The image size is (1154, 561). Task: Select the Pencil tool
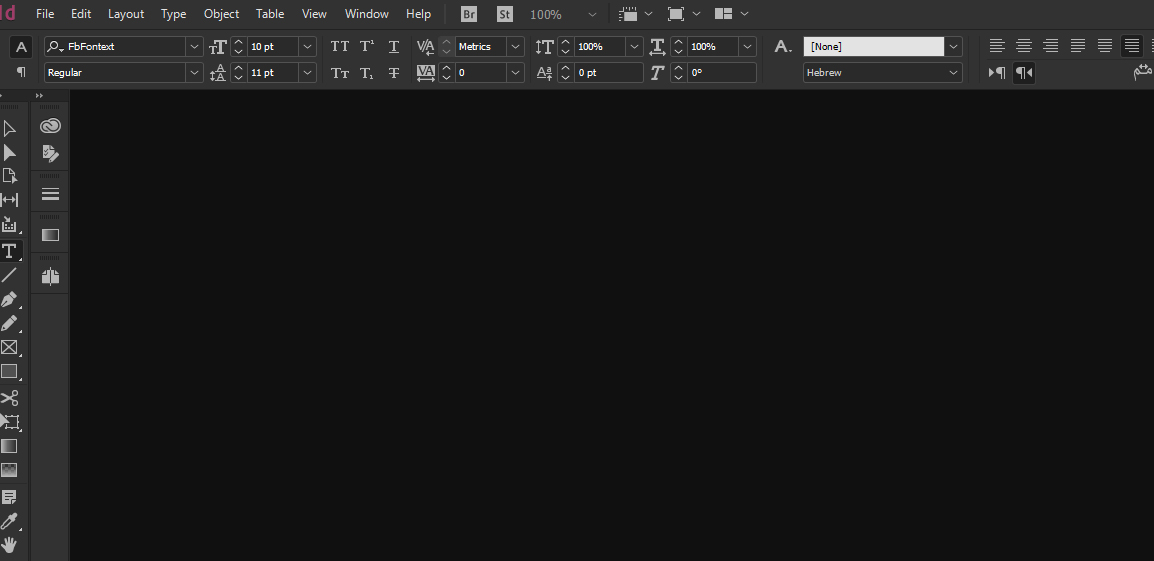(10, 324)
